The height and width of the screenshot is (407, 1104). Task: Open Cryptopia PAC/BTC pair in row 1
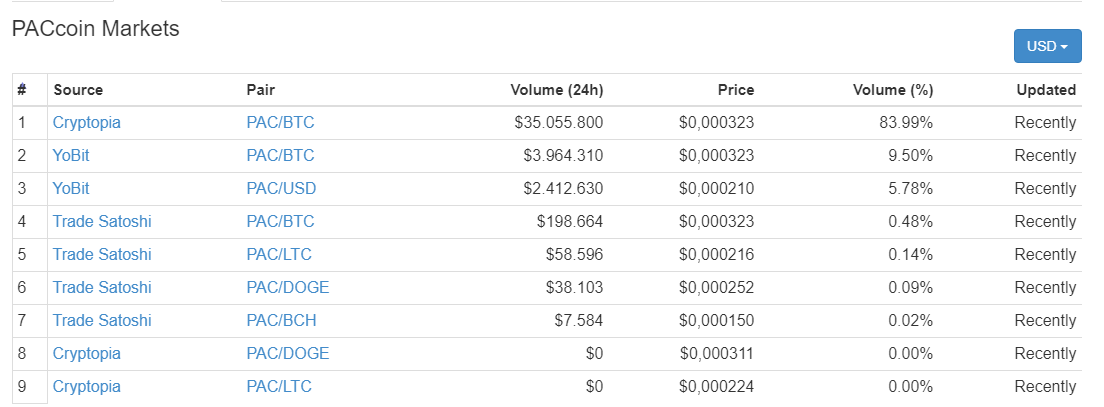pos(280,123)
